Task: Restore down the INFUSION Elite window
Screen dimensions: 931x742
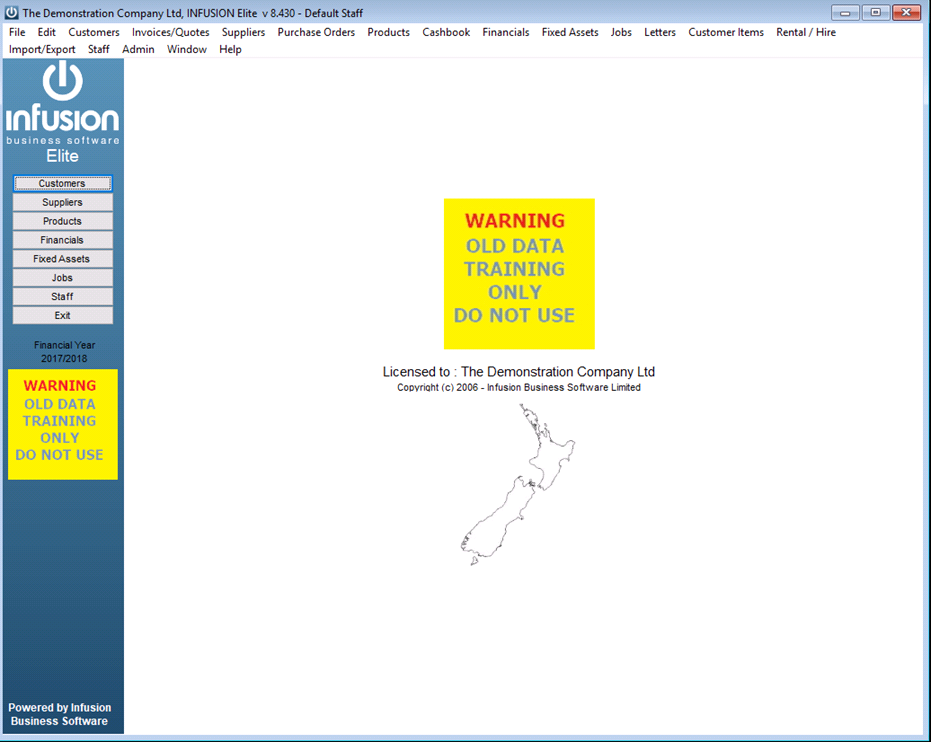Action: click(875, 12)
